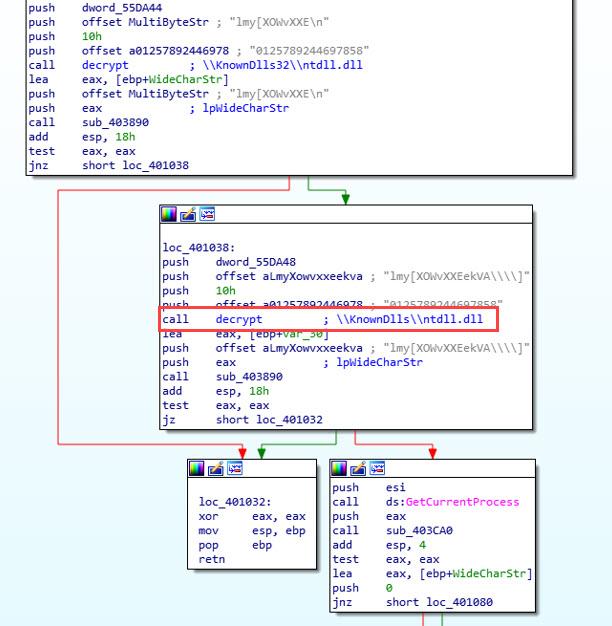612x626 pixels.
Task: Click WideCharStr in the GetCurrentProcess block lea
Action: [489, 574]
